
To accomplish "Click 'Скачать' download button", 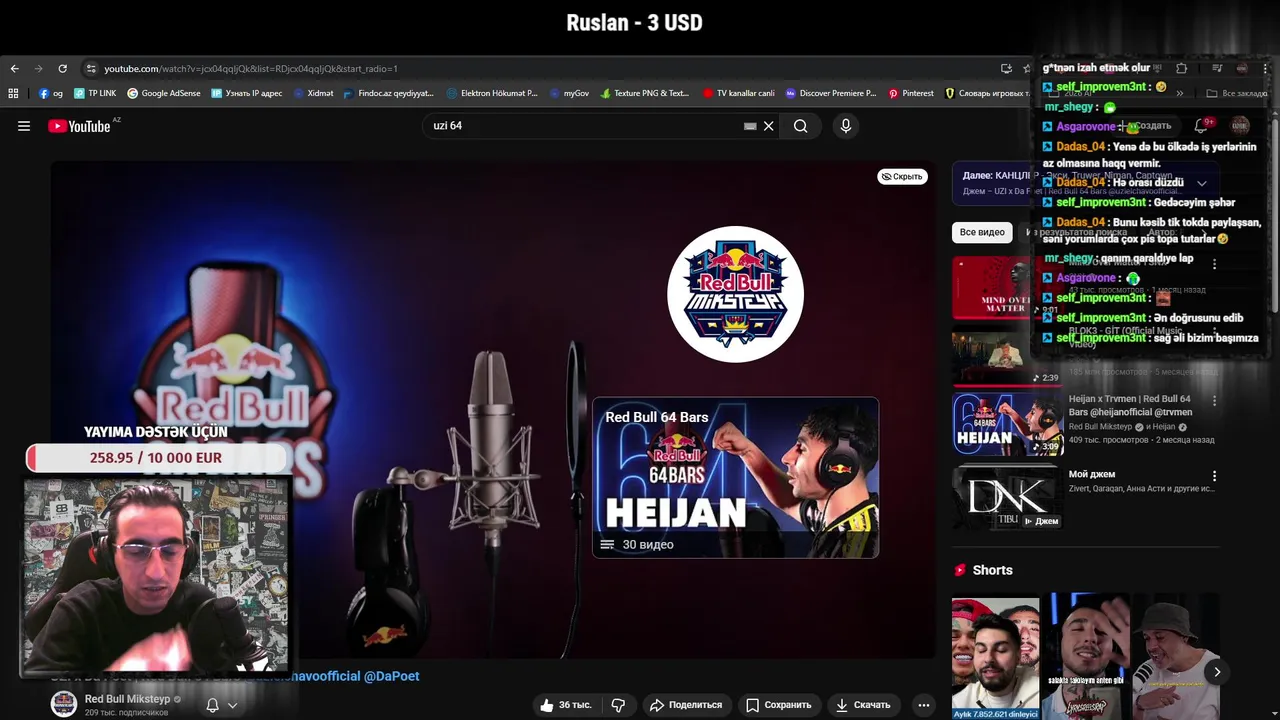I will click(x=863, y=705).
